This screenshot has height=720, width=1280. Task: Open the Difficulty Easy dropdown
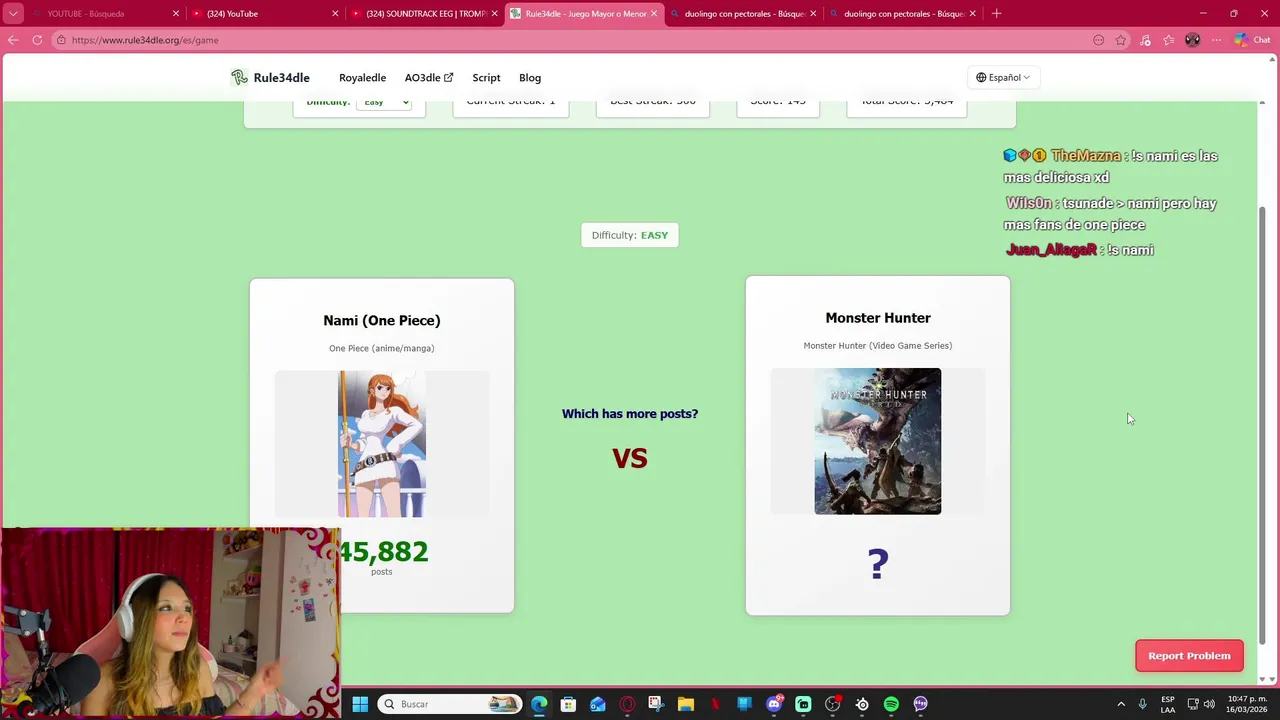(384, 102)
